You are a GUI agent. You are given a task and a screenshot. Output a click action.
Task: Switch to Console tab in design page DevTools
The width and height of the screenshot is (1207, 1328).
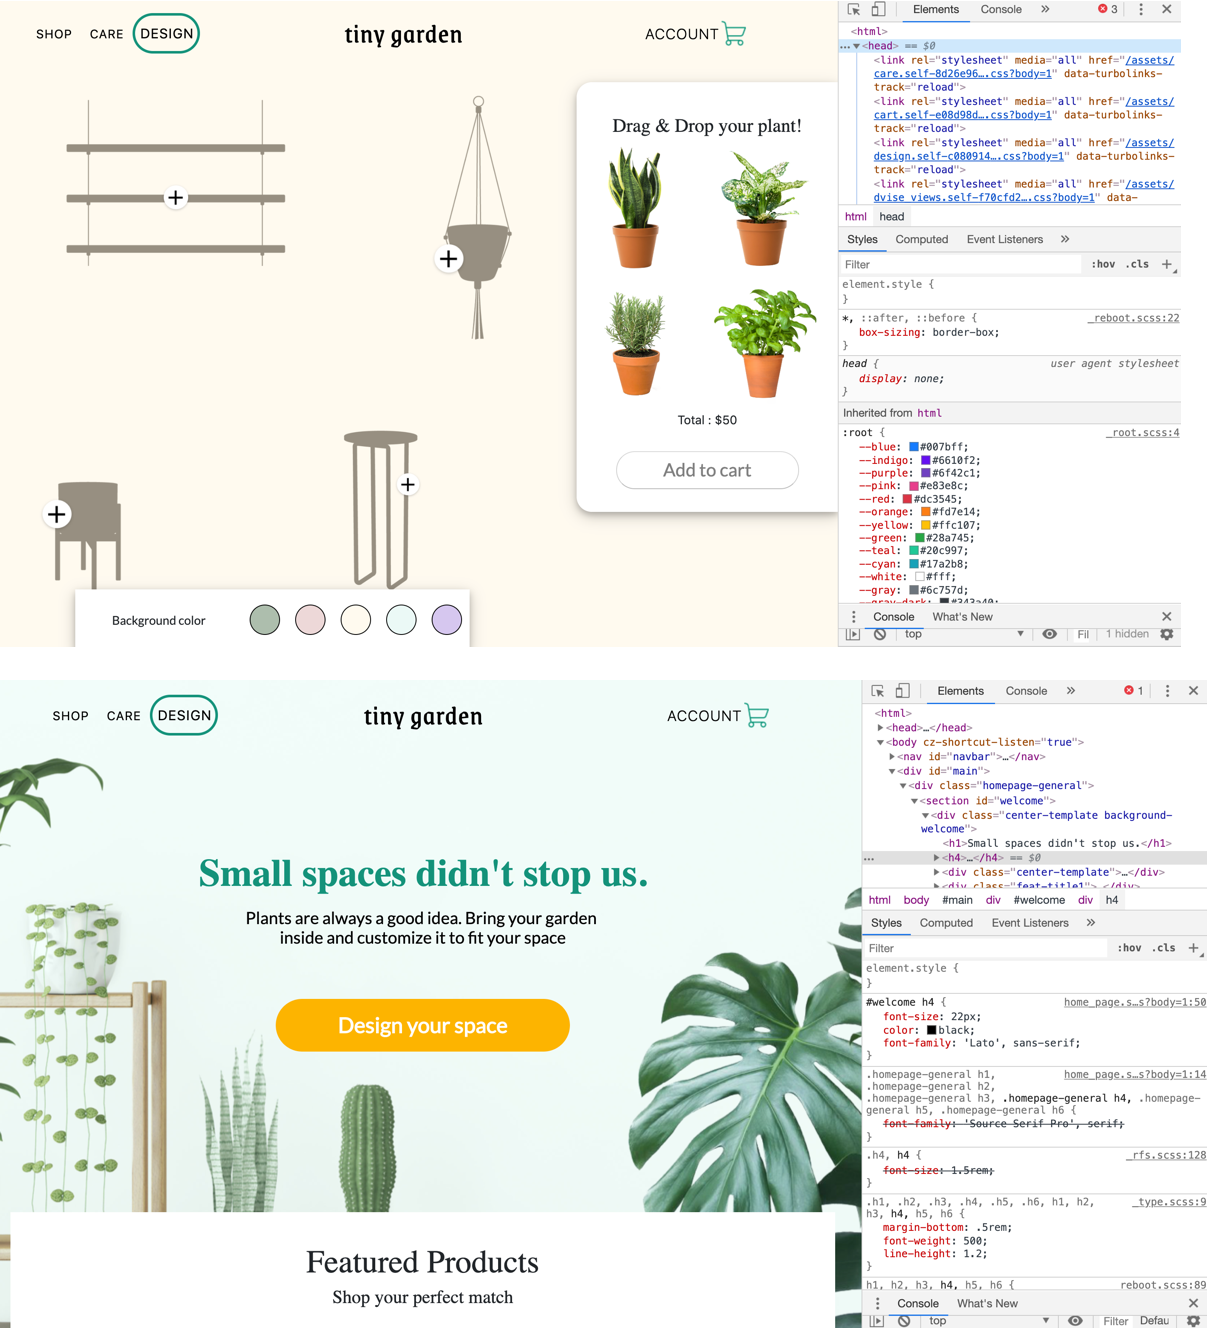tap(1001, 9)
